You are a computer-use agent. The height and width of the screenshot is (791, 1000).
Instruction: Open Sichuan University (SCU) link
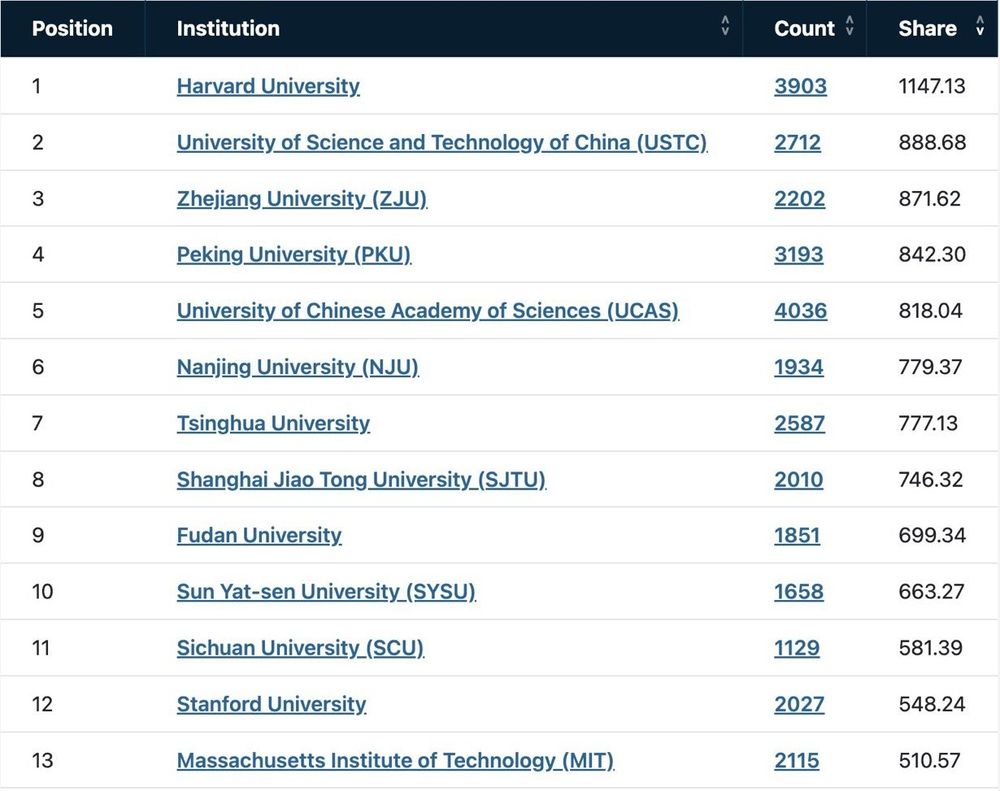[x=300, y=648]
